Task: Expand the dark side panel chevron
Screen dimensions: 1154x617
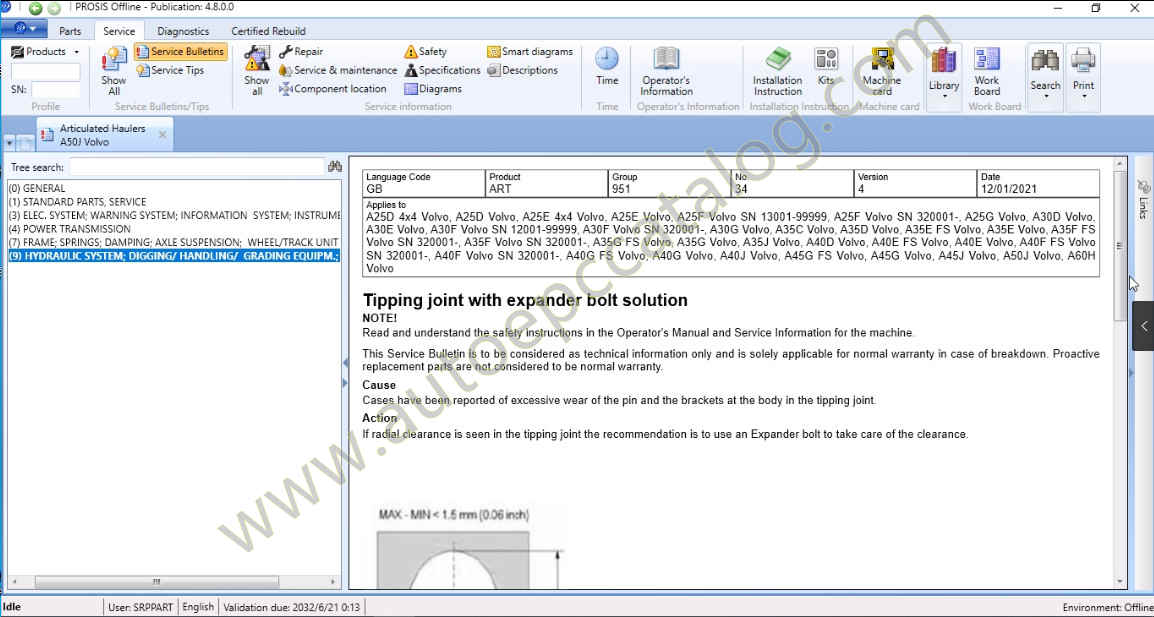Action: coord(1144,325)
